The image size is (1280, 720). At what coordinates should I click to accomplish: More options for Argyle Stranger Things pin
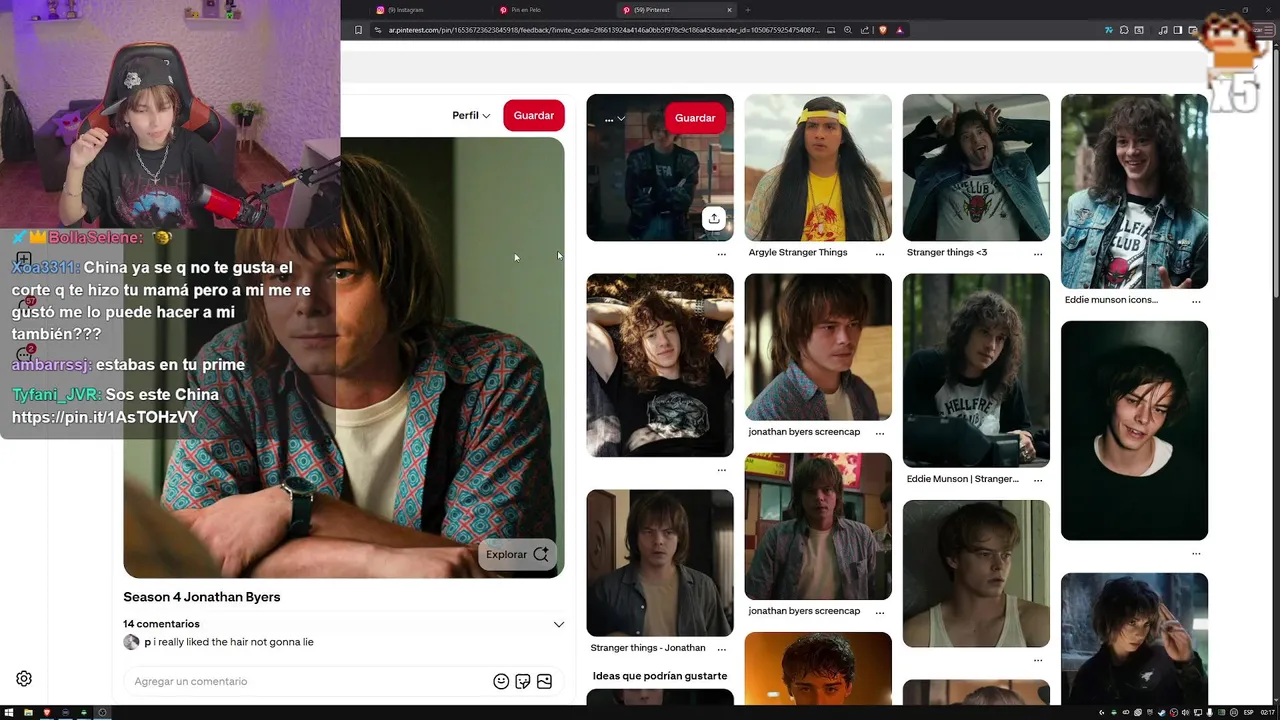880,254
